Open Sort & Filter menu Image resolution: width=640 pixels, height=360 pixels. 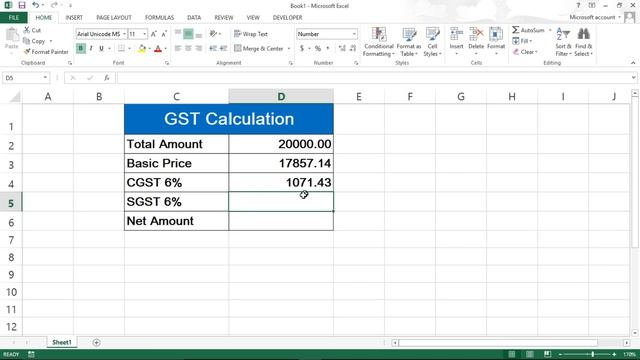563,42
